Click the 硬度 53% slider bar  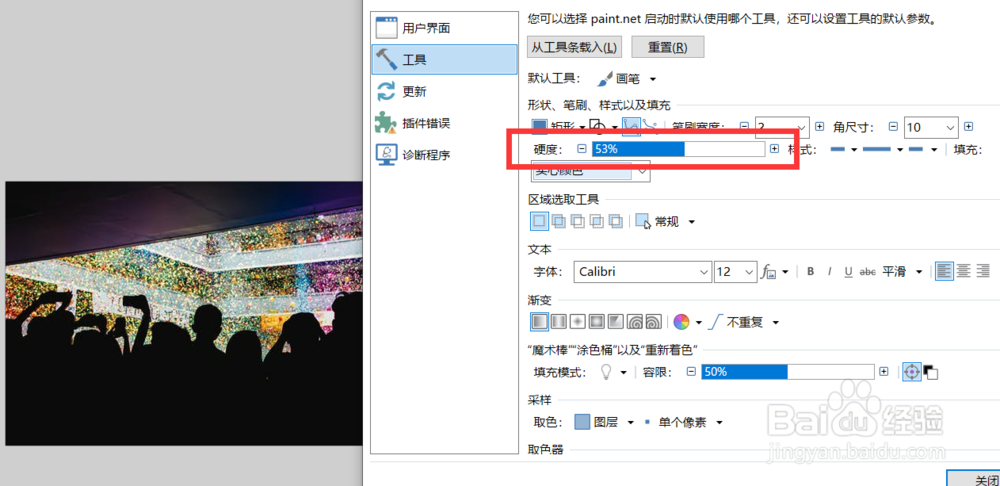tap(678, 149)
